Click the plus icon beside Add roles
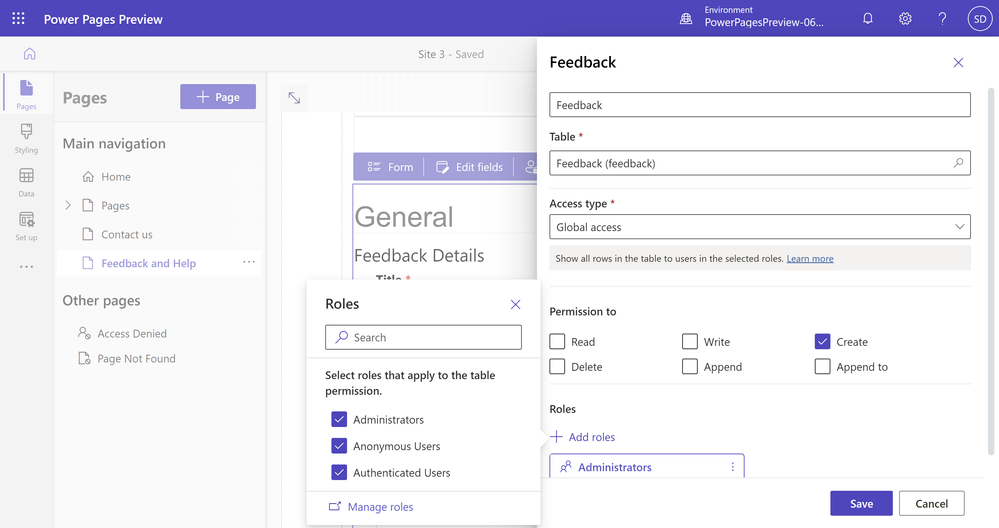This screenshot has width=999, height=528. click(x=556, y=437)
